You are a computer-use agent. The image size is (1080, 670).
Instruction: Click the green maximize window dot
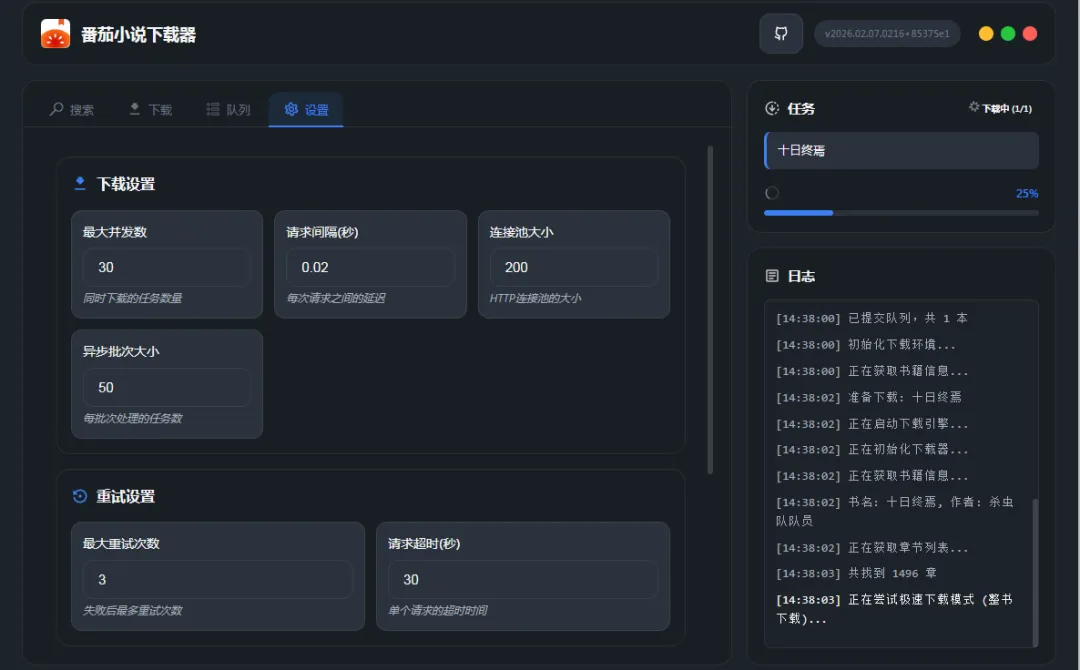pos(1008,34)
